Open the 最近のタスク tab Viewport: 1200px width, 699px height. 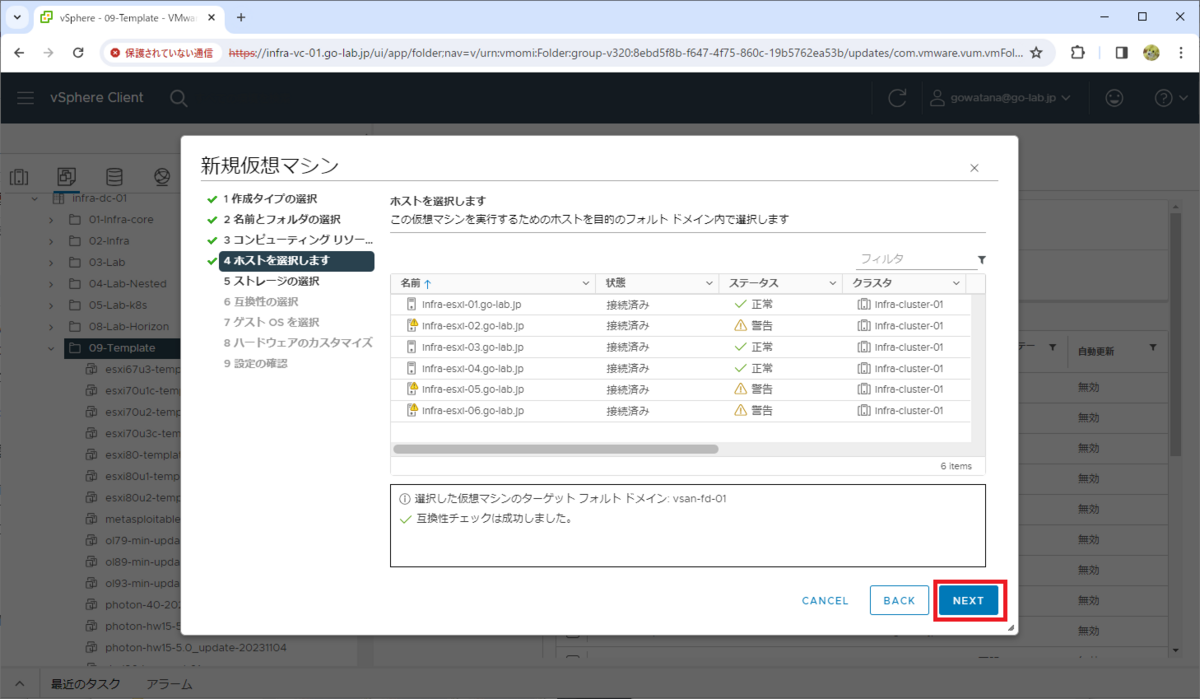tap(85, 684)
